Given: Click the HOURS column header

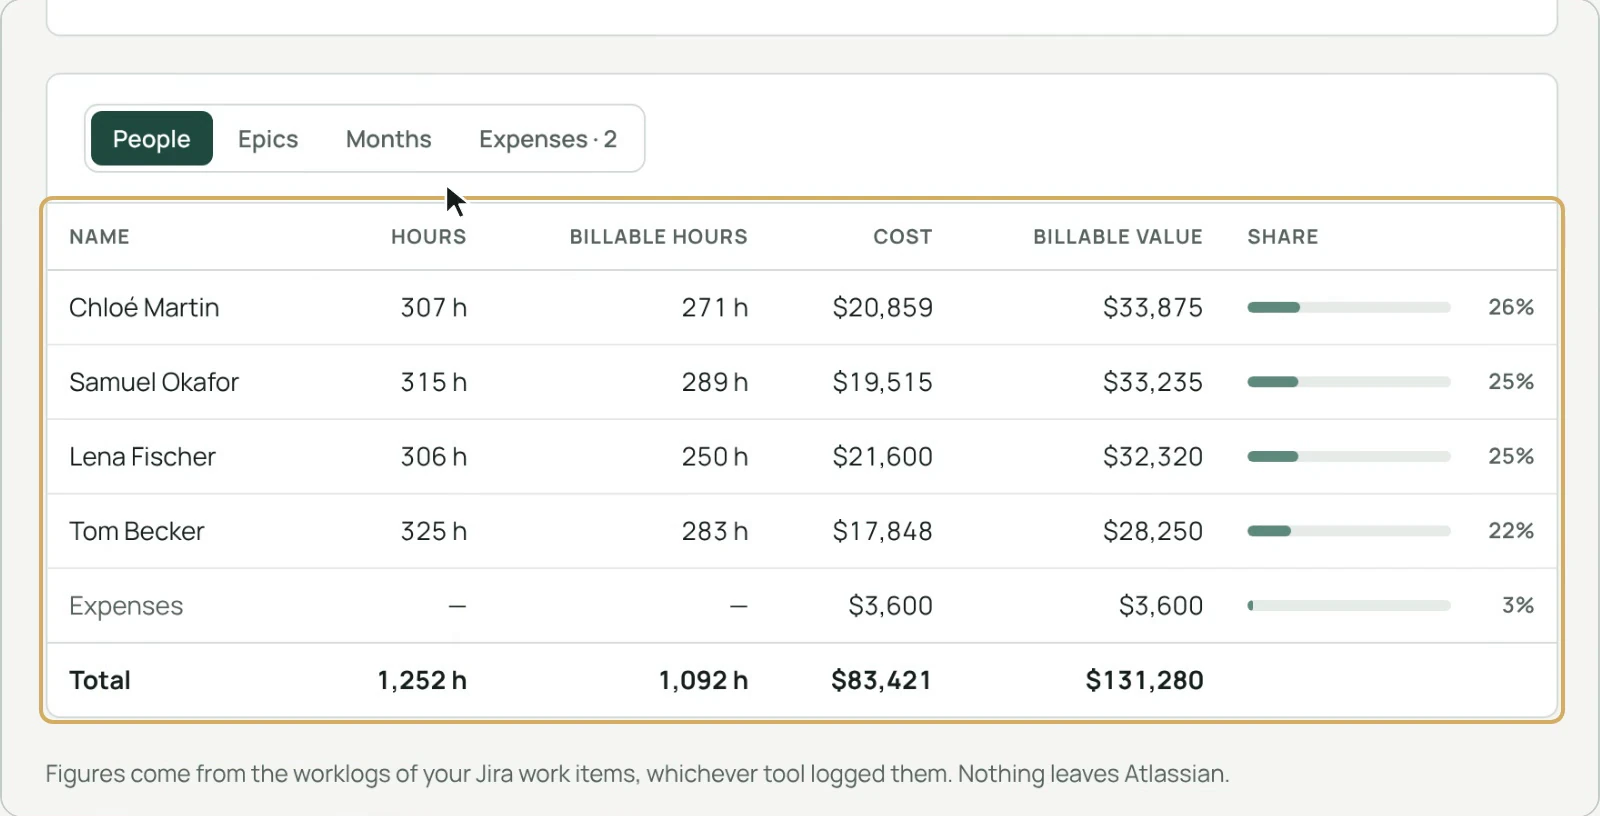Looking at the screenshot, I should 429,237.
